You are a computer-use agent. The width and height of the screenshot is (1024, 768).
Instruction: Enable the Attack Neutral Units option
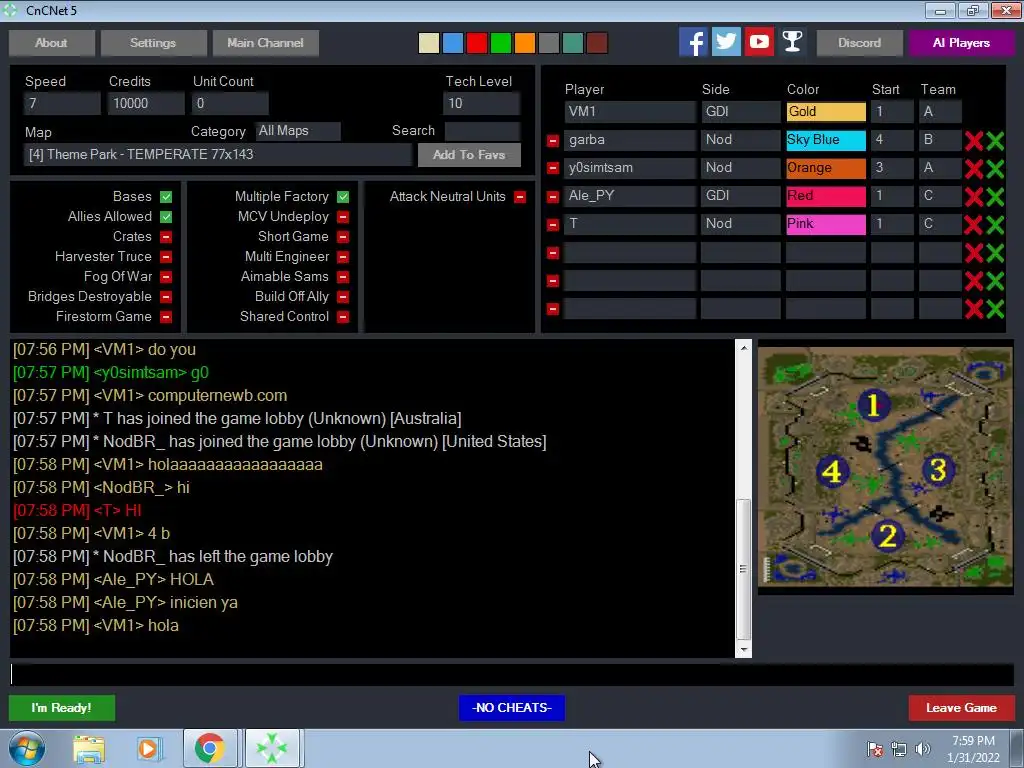(x=520, y=197)
